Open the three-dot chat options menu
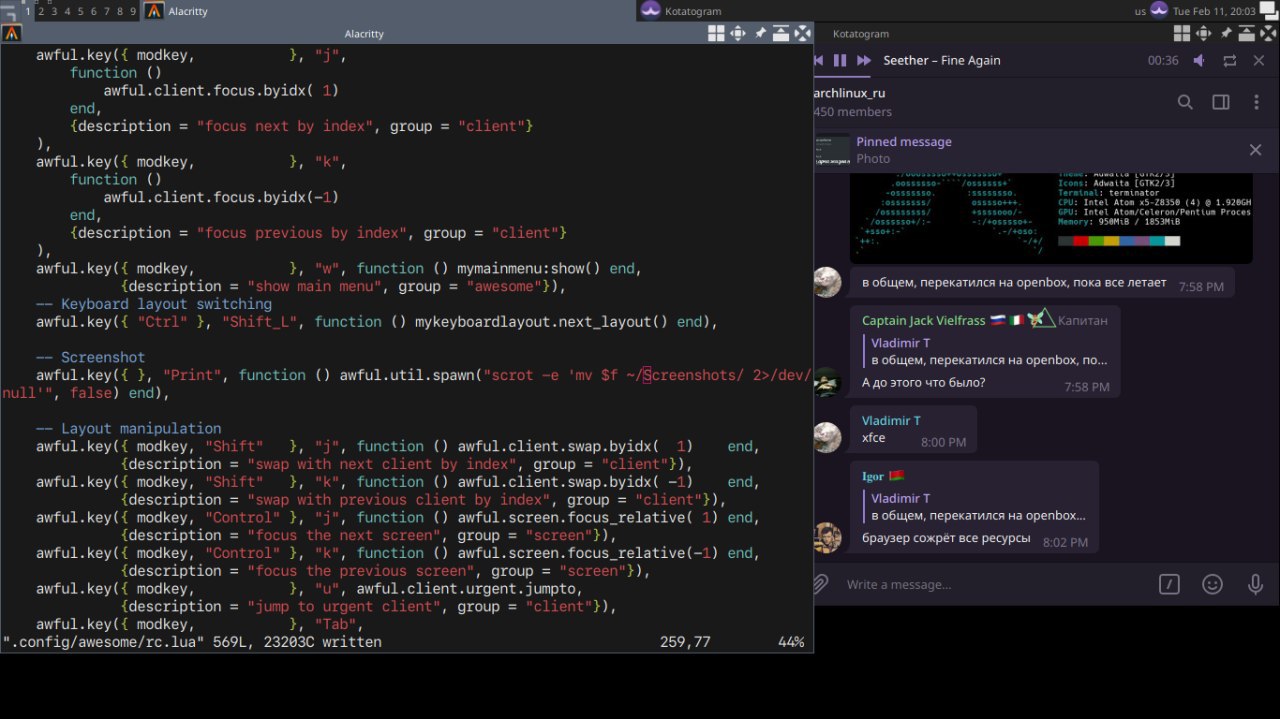This screenshot has height=719, width=1280. (1256, 102)
